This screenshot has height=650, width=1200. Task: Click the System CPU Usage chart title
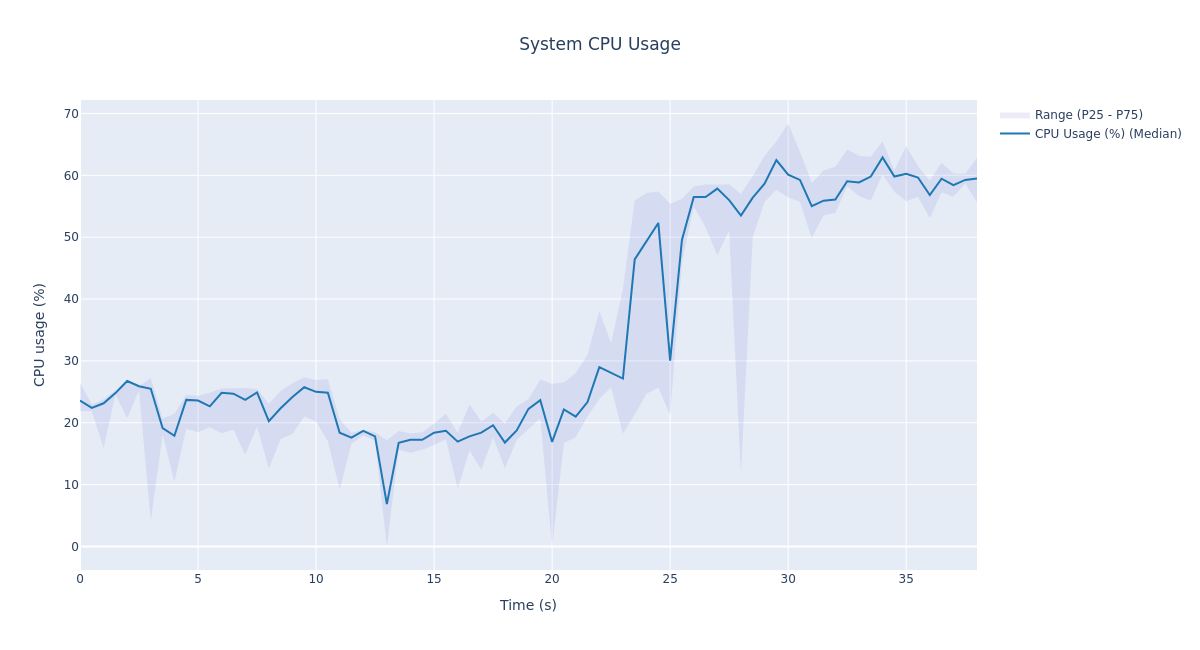point(599,45)
